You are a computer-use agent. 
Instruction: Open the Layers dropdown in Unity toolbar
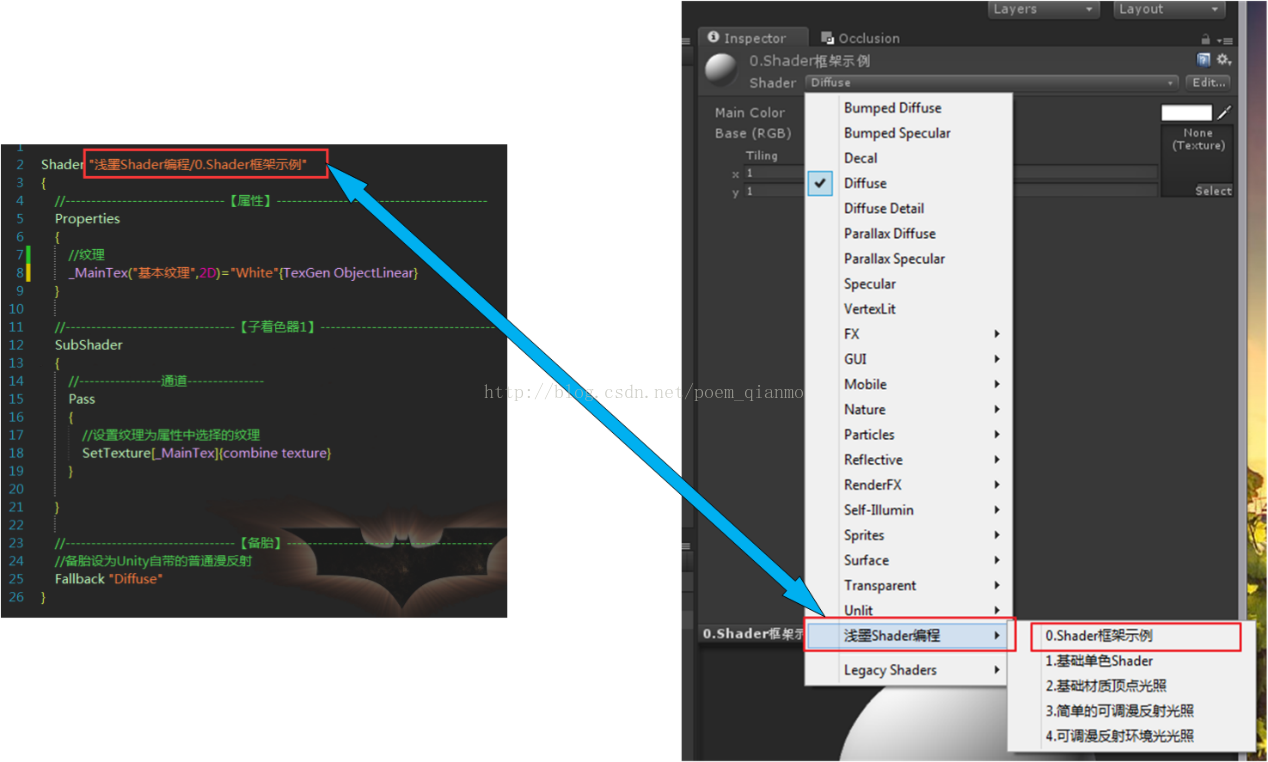[x=1043, y=9]
